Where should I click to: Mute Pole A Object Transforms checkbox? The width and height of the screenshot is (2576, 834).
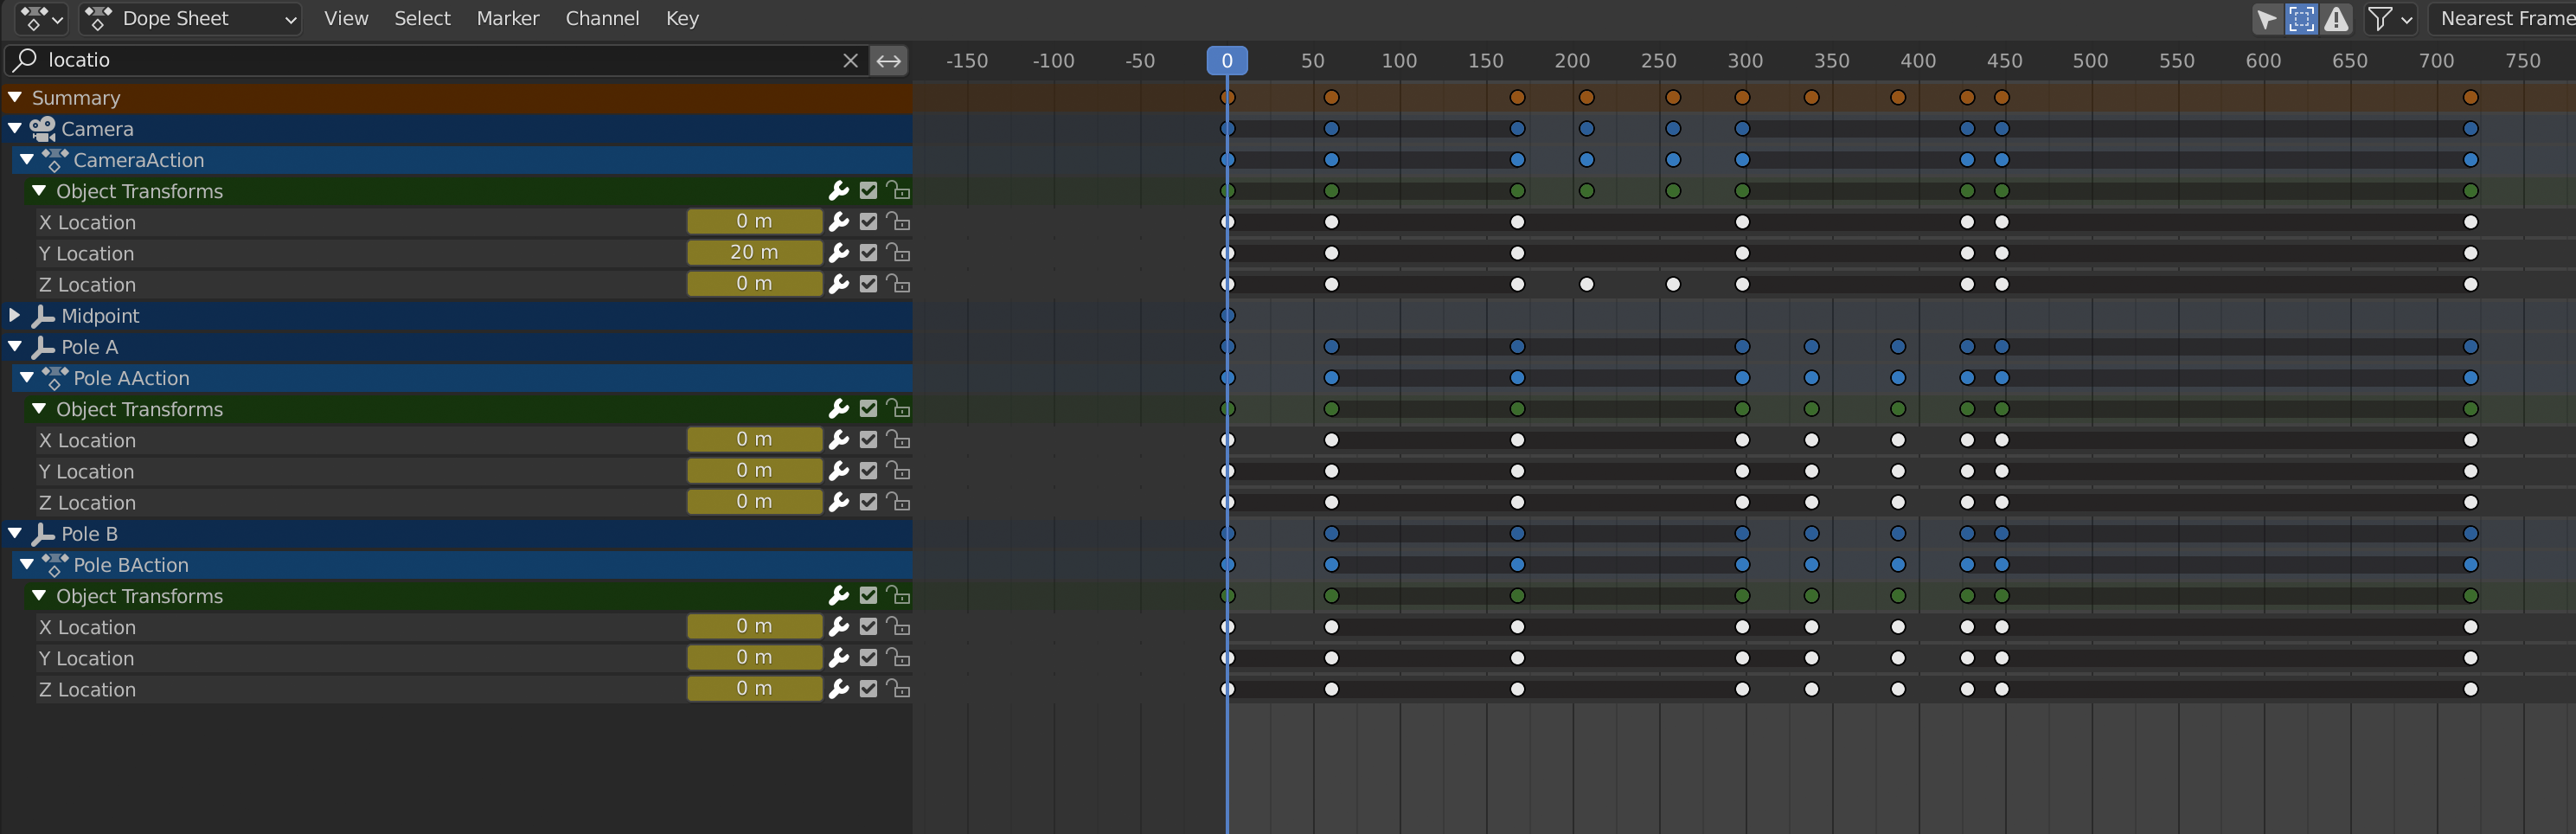coord(868,409)
